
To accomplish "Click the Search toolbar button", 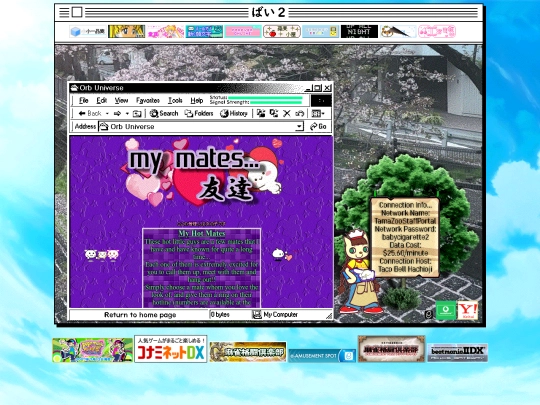I will [x=164, y=113].
